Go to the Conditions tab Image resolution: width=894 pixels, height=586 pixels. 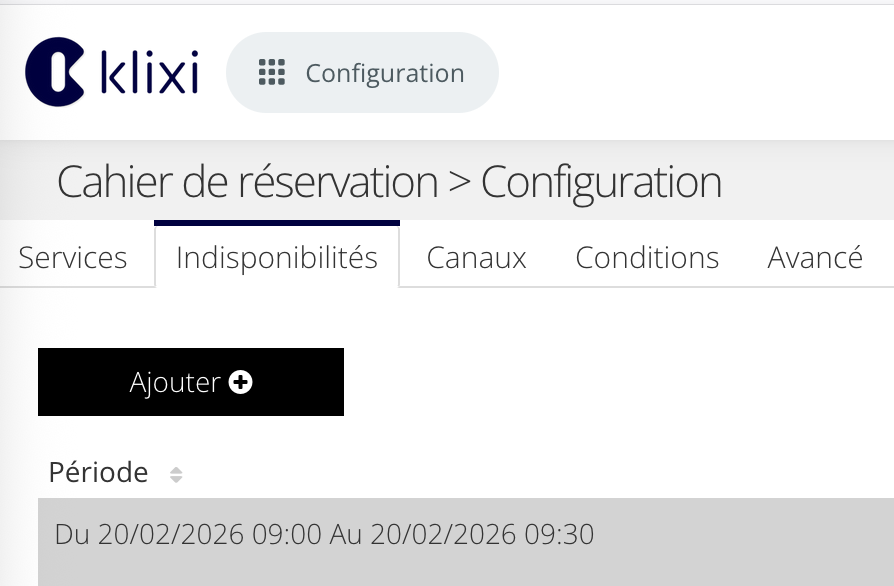point(647,258)
